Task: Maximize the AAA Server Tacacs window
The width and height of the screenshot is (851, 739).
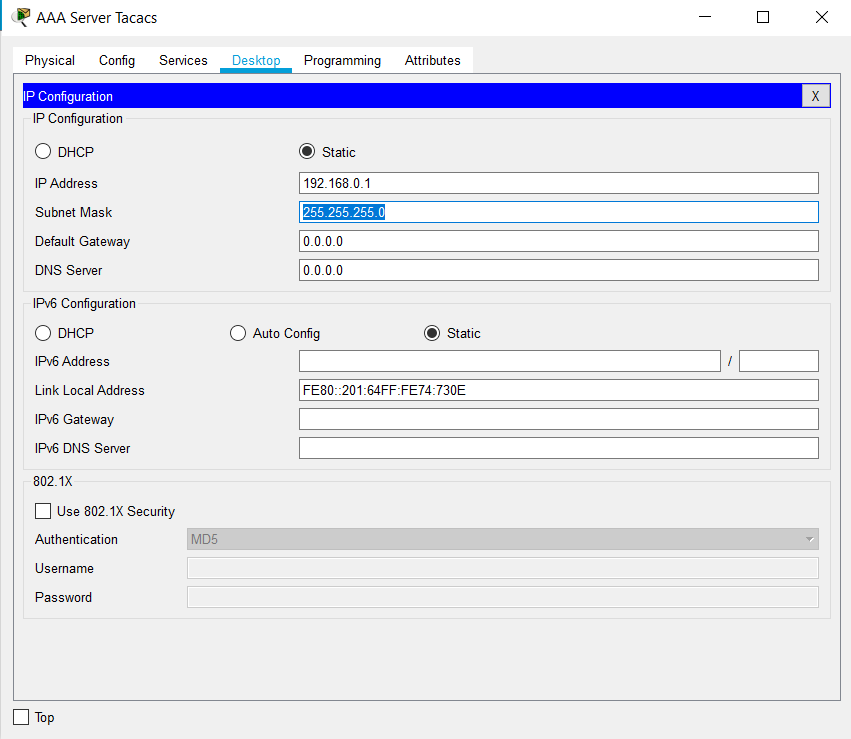Action: pyautogui.click(x=763, y=17)
